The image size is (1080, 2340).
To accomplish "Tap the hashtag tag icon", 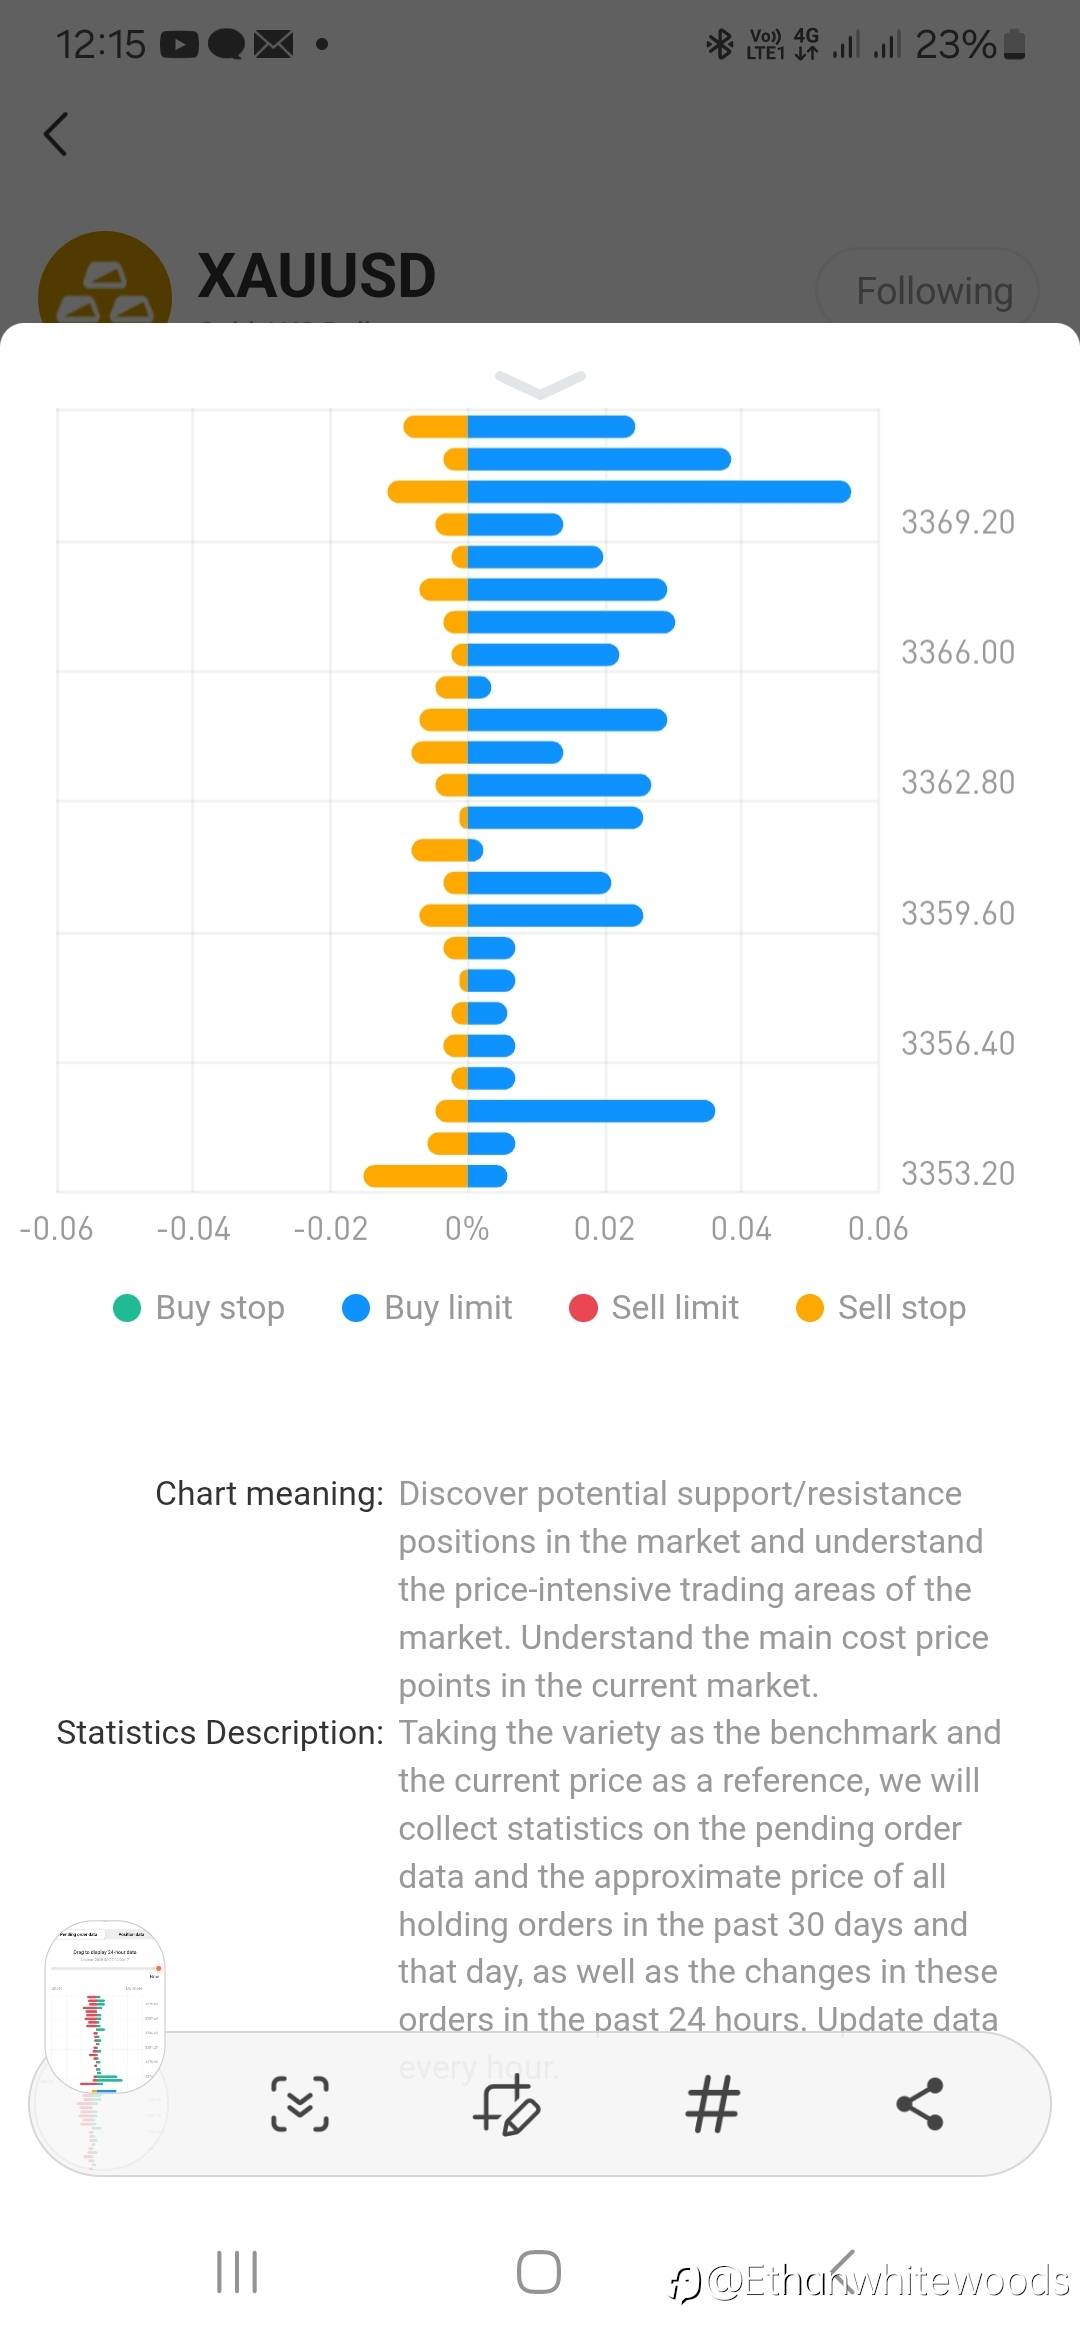I will coord(712,2103).
